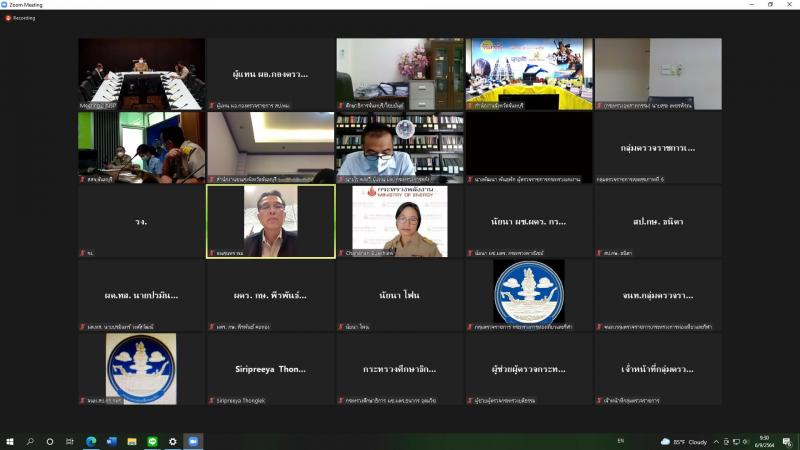The height and width of the screenshot is (450, 800).
Task: Select the เจ้าหน้าที่กลุ่มตรว... participant tile
Action: pos(658,369)
